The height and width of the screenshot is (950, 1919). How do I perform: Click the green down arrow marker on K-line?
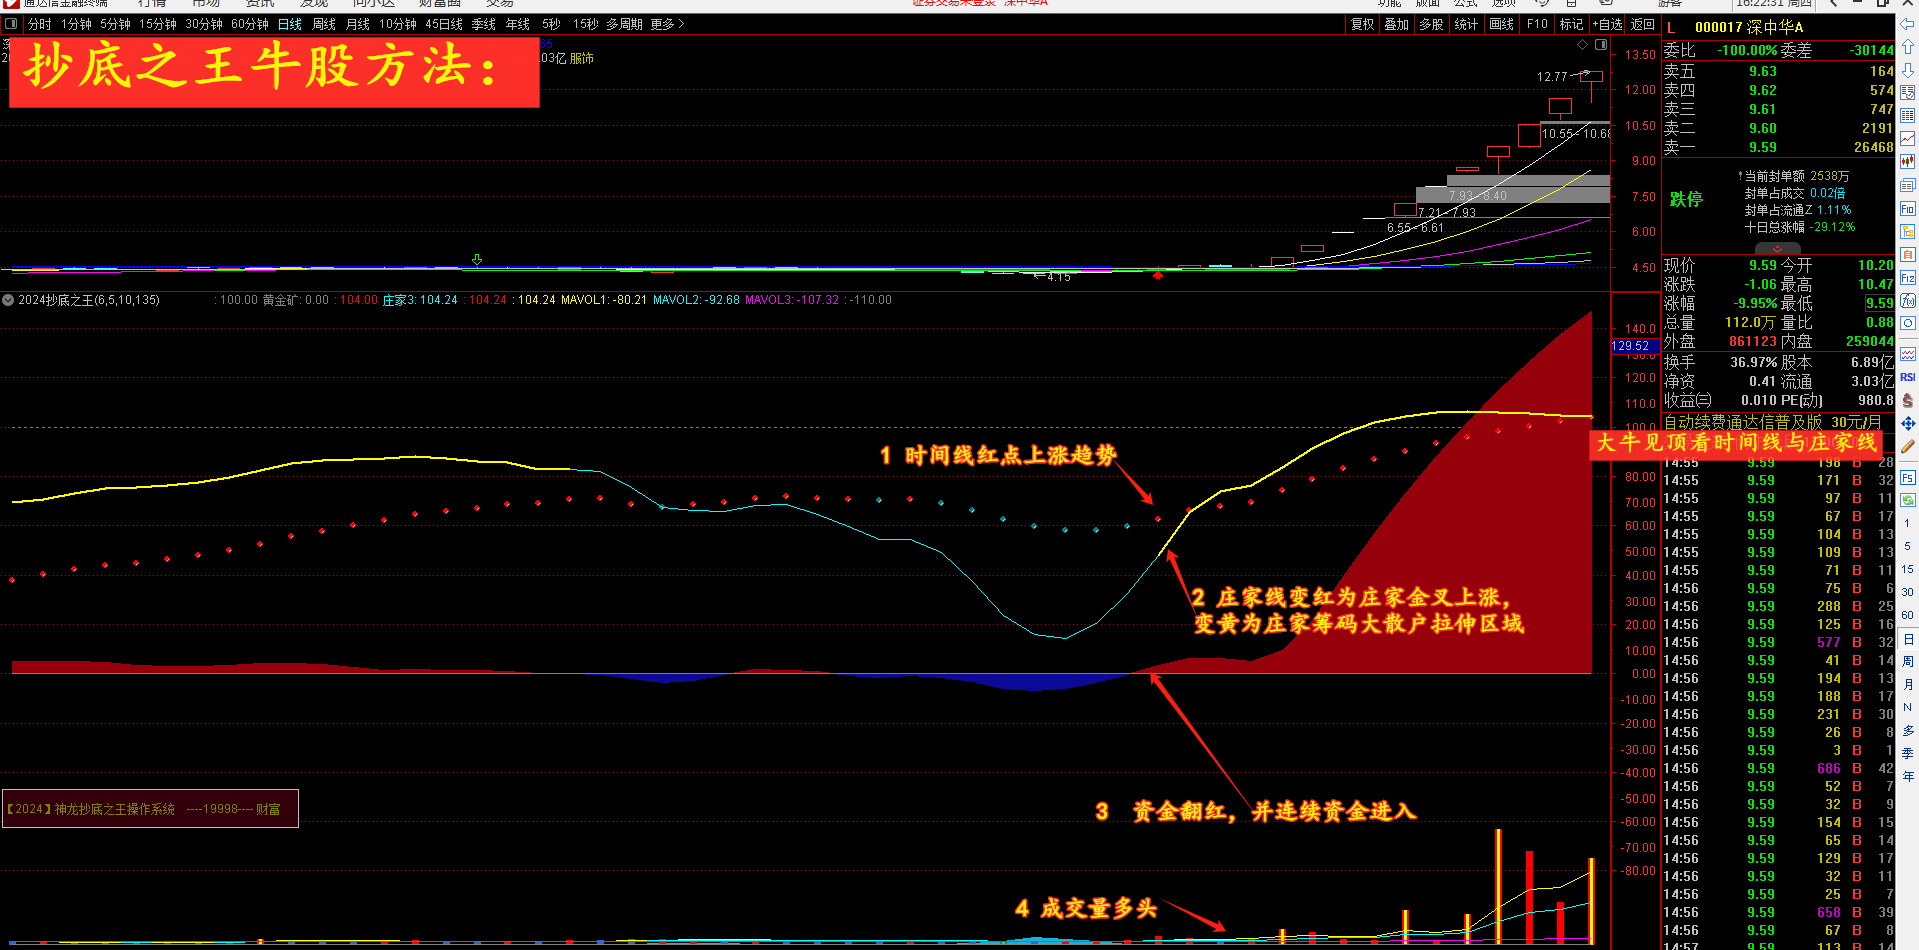pos(477,260)
